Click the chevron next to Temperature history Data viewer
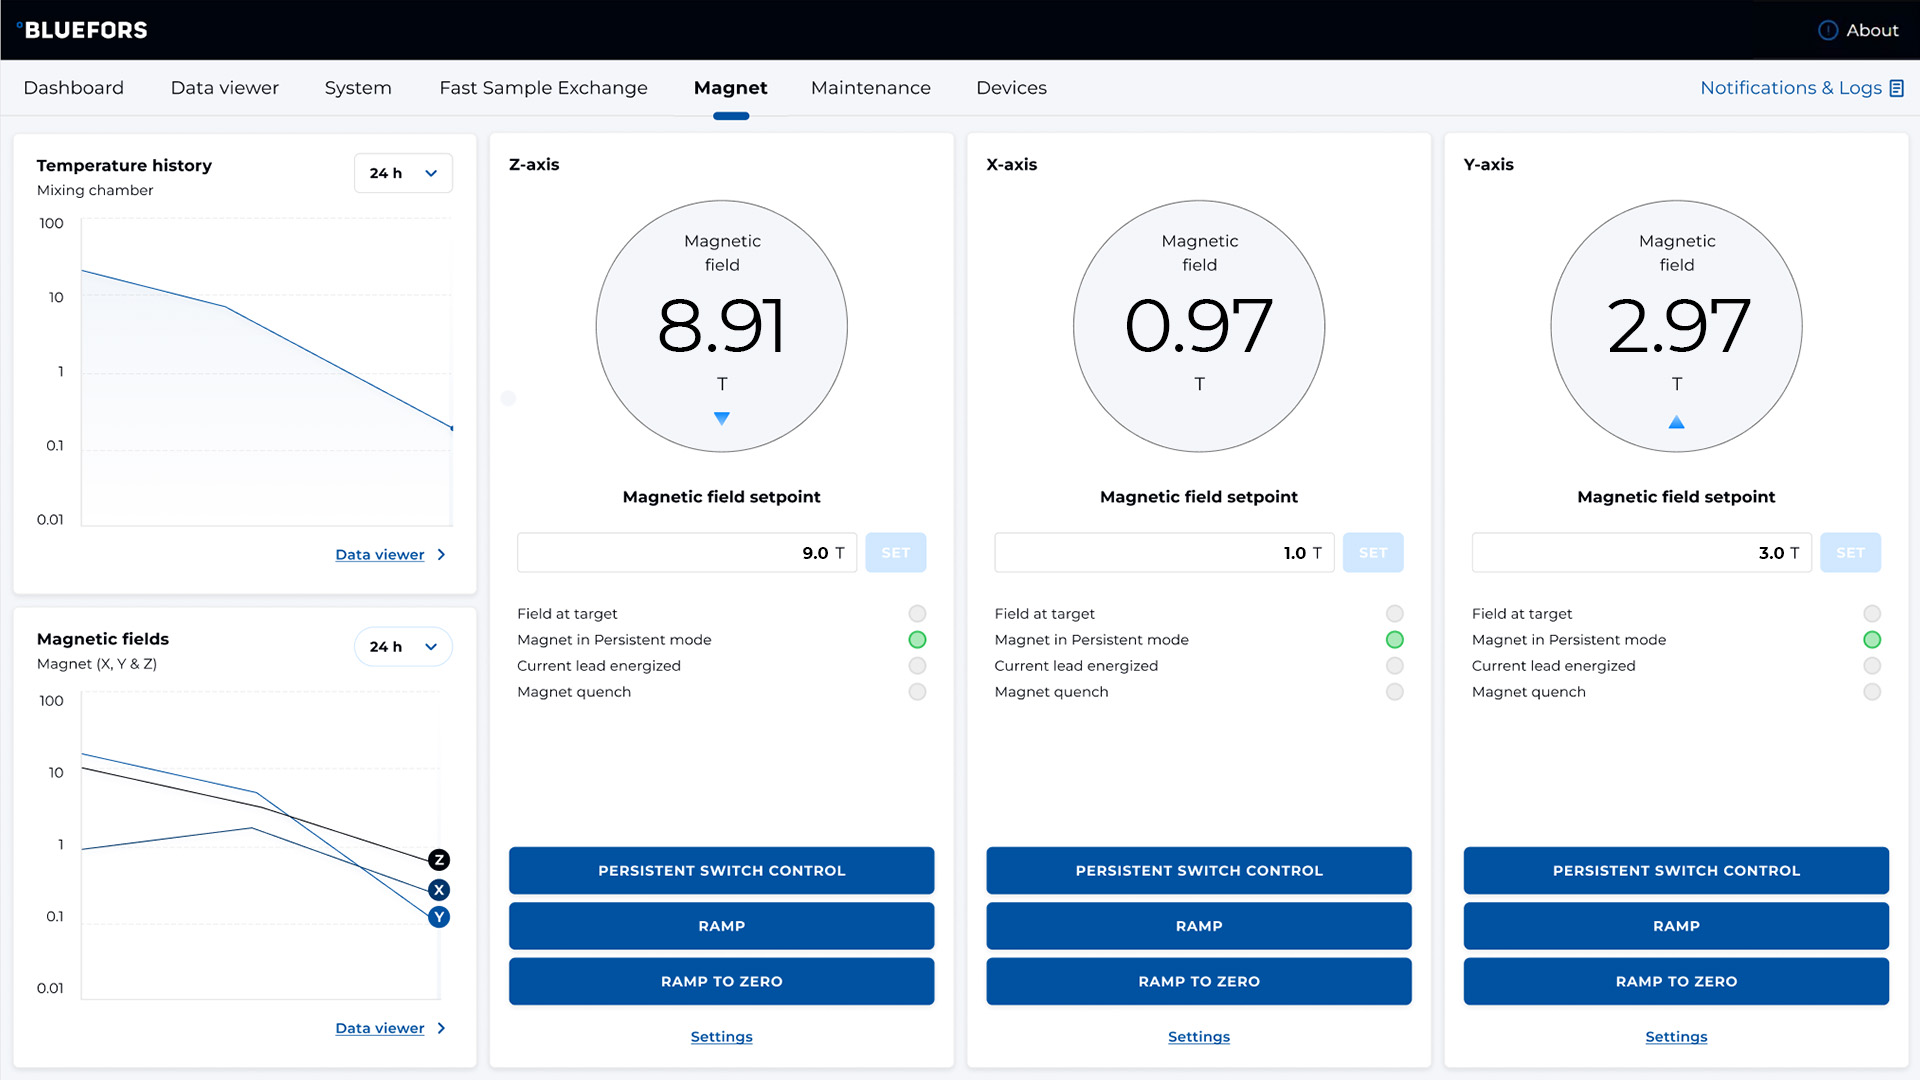Viewport: 1920px width, 1080px height. (442, 554)
